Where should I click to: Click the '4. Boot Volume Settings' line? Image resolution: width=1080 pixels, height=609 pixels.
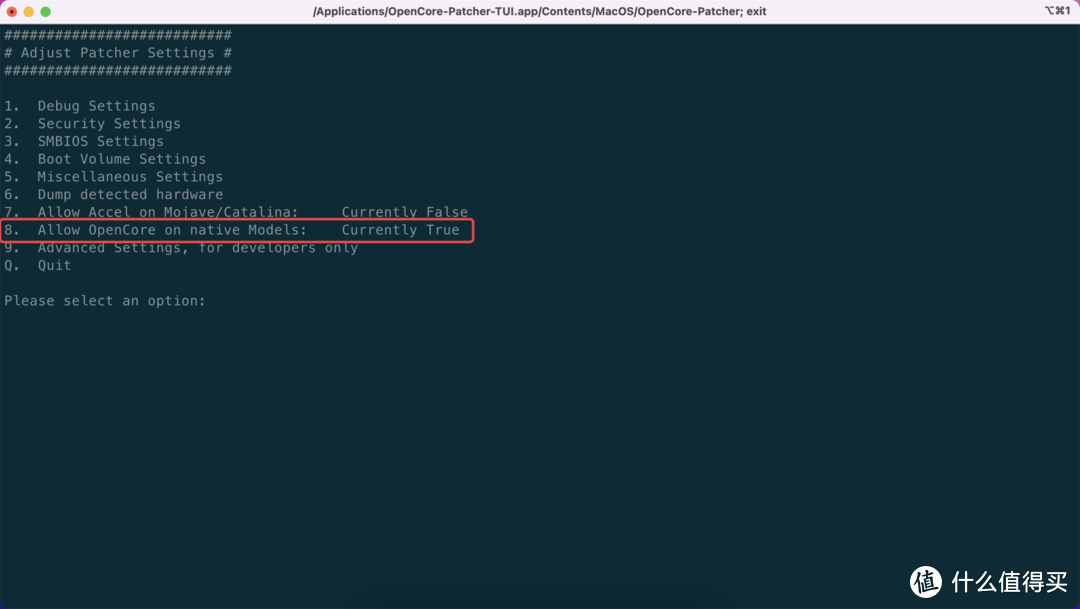(105, 159)
